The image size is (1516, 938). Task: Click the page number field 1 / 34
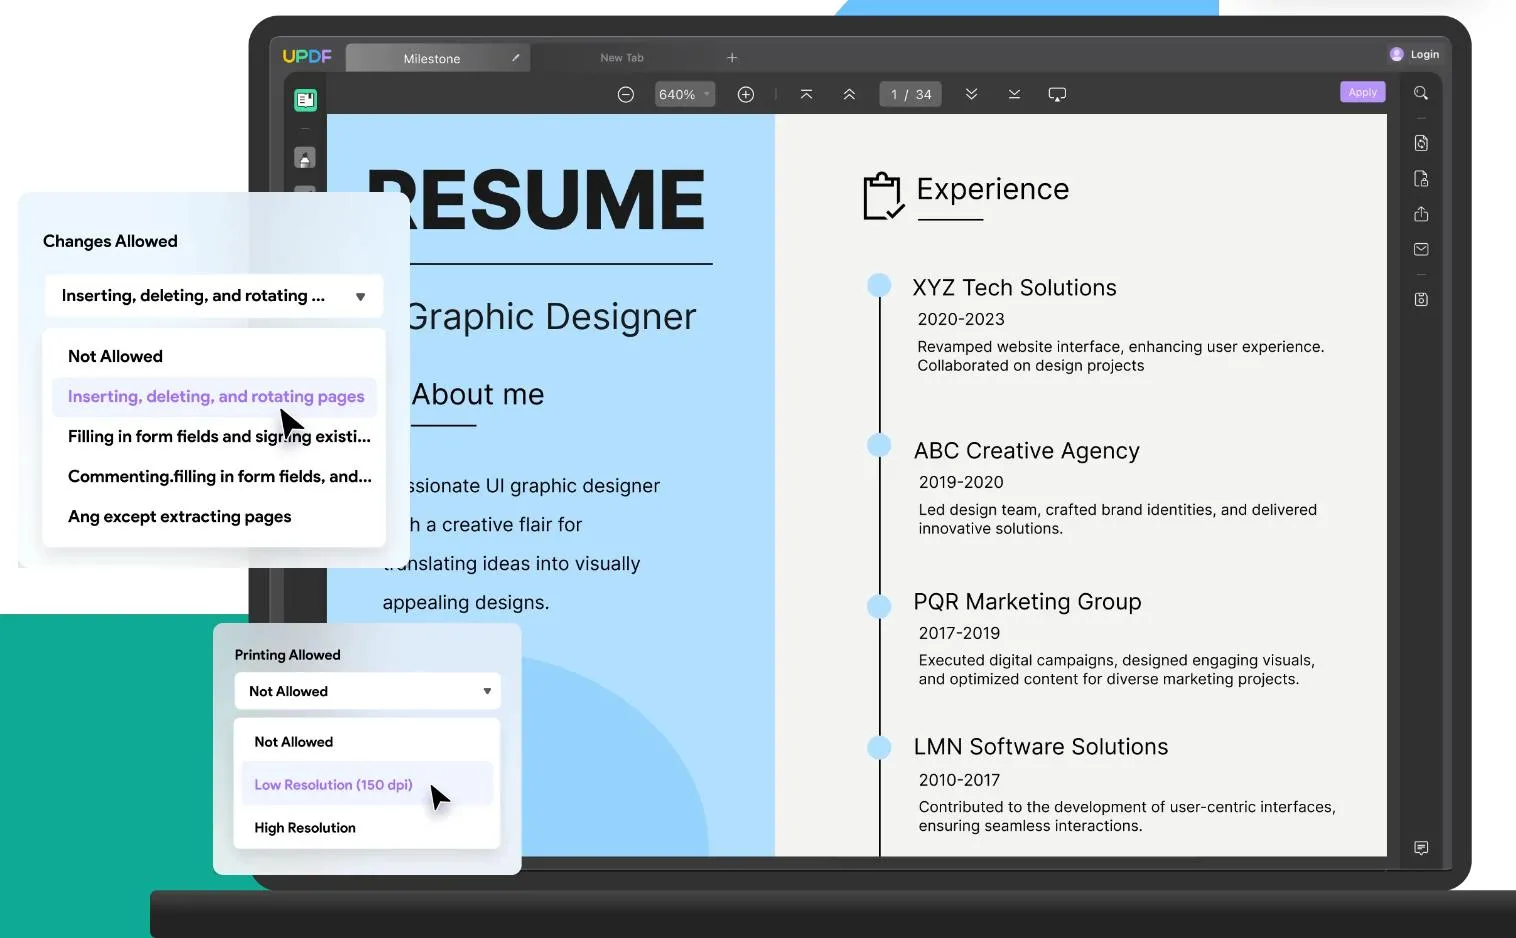point(911,94)
